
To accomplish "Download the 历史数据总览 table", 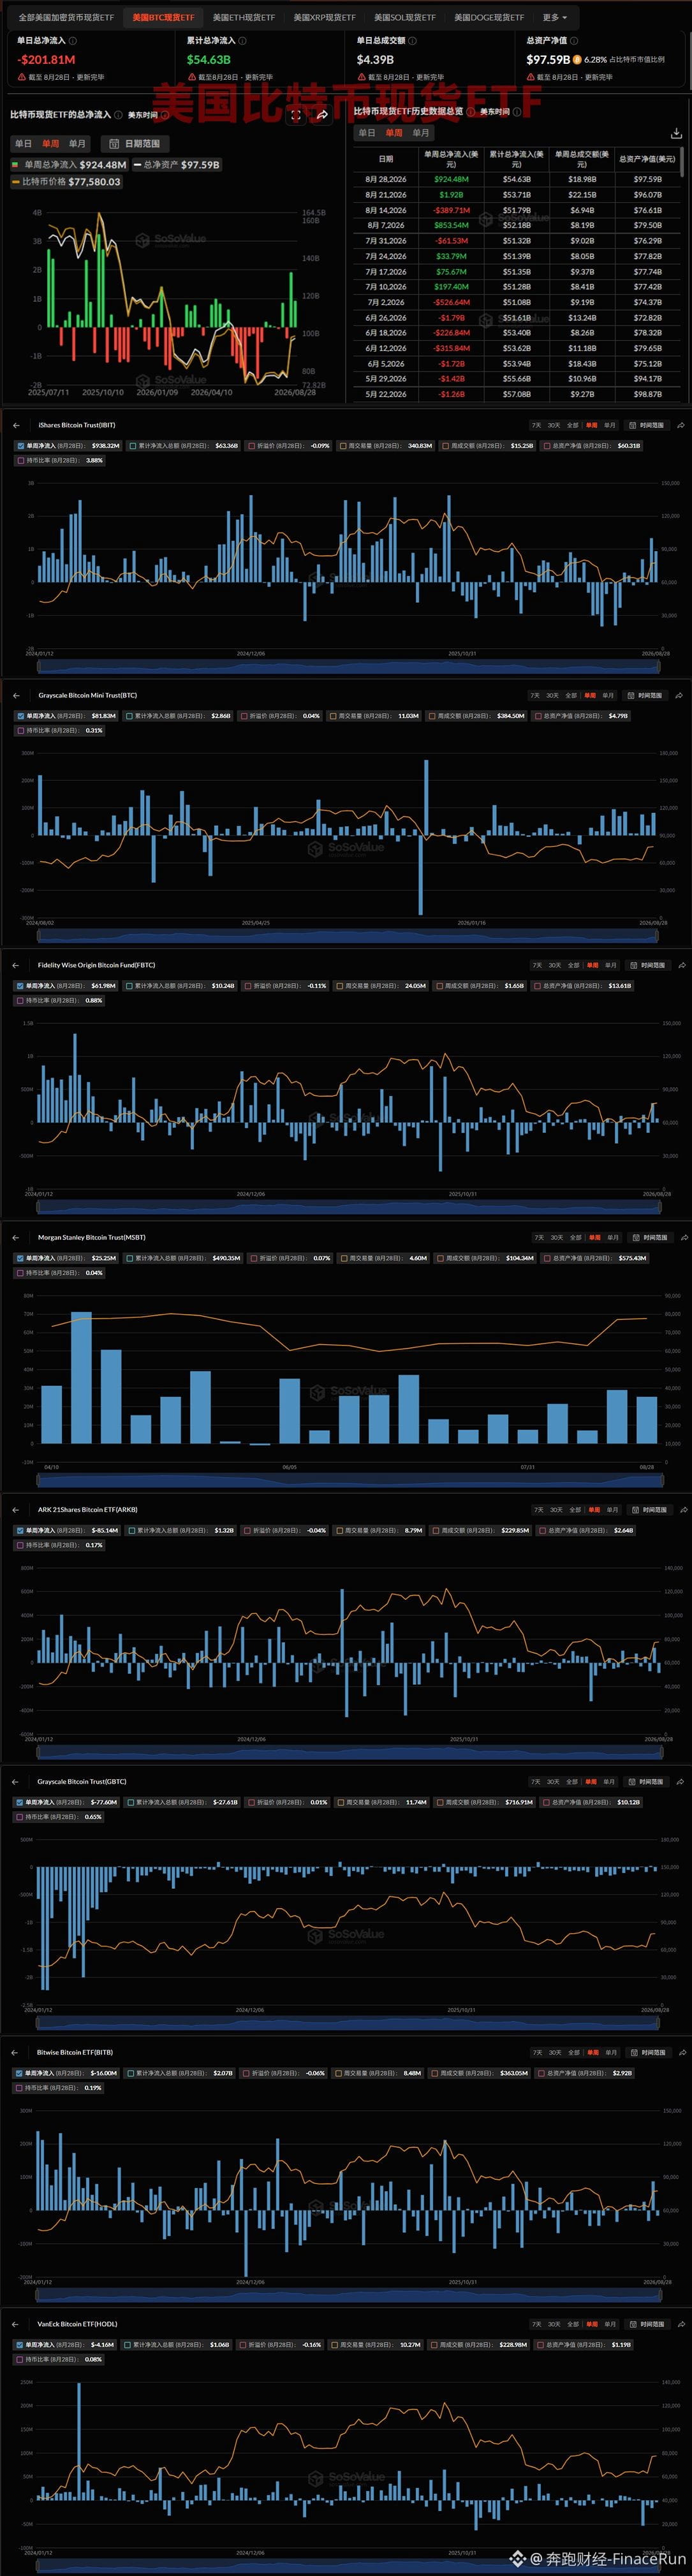I will click(x=676, y=133).
